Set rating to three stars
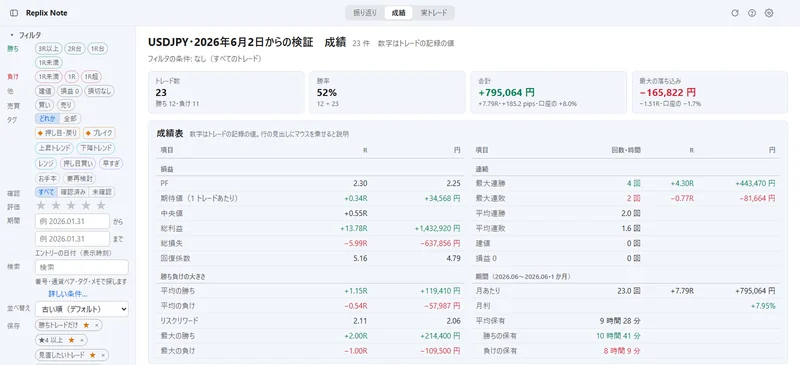 click(x=71, y=205)
